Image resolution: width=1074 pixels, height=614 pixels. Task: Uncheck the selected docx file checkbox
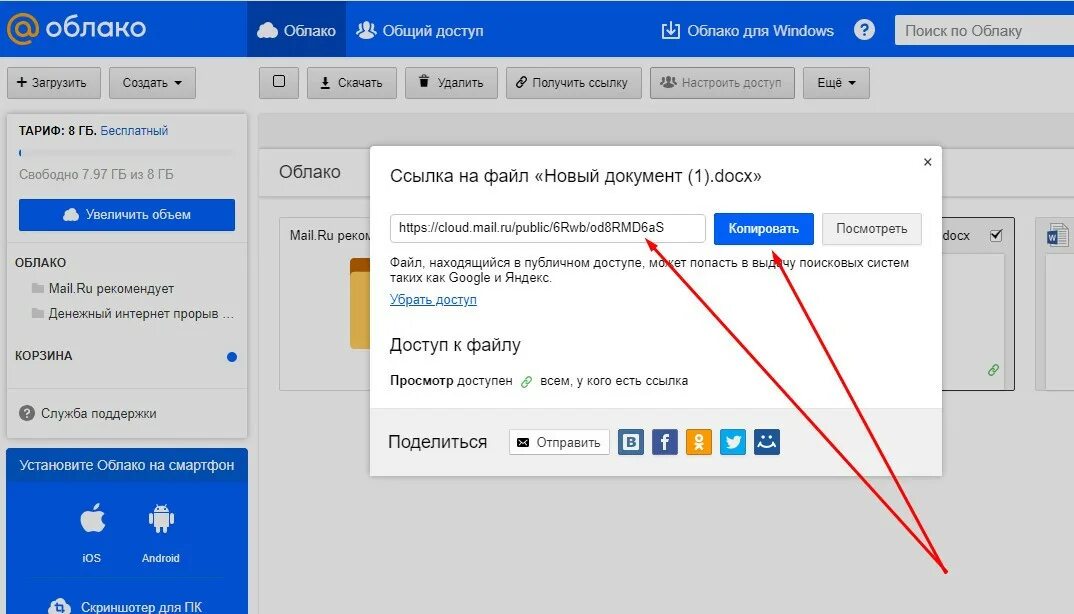point(996,236)
